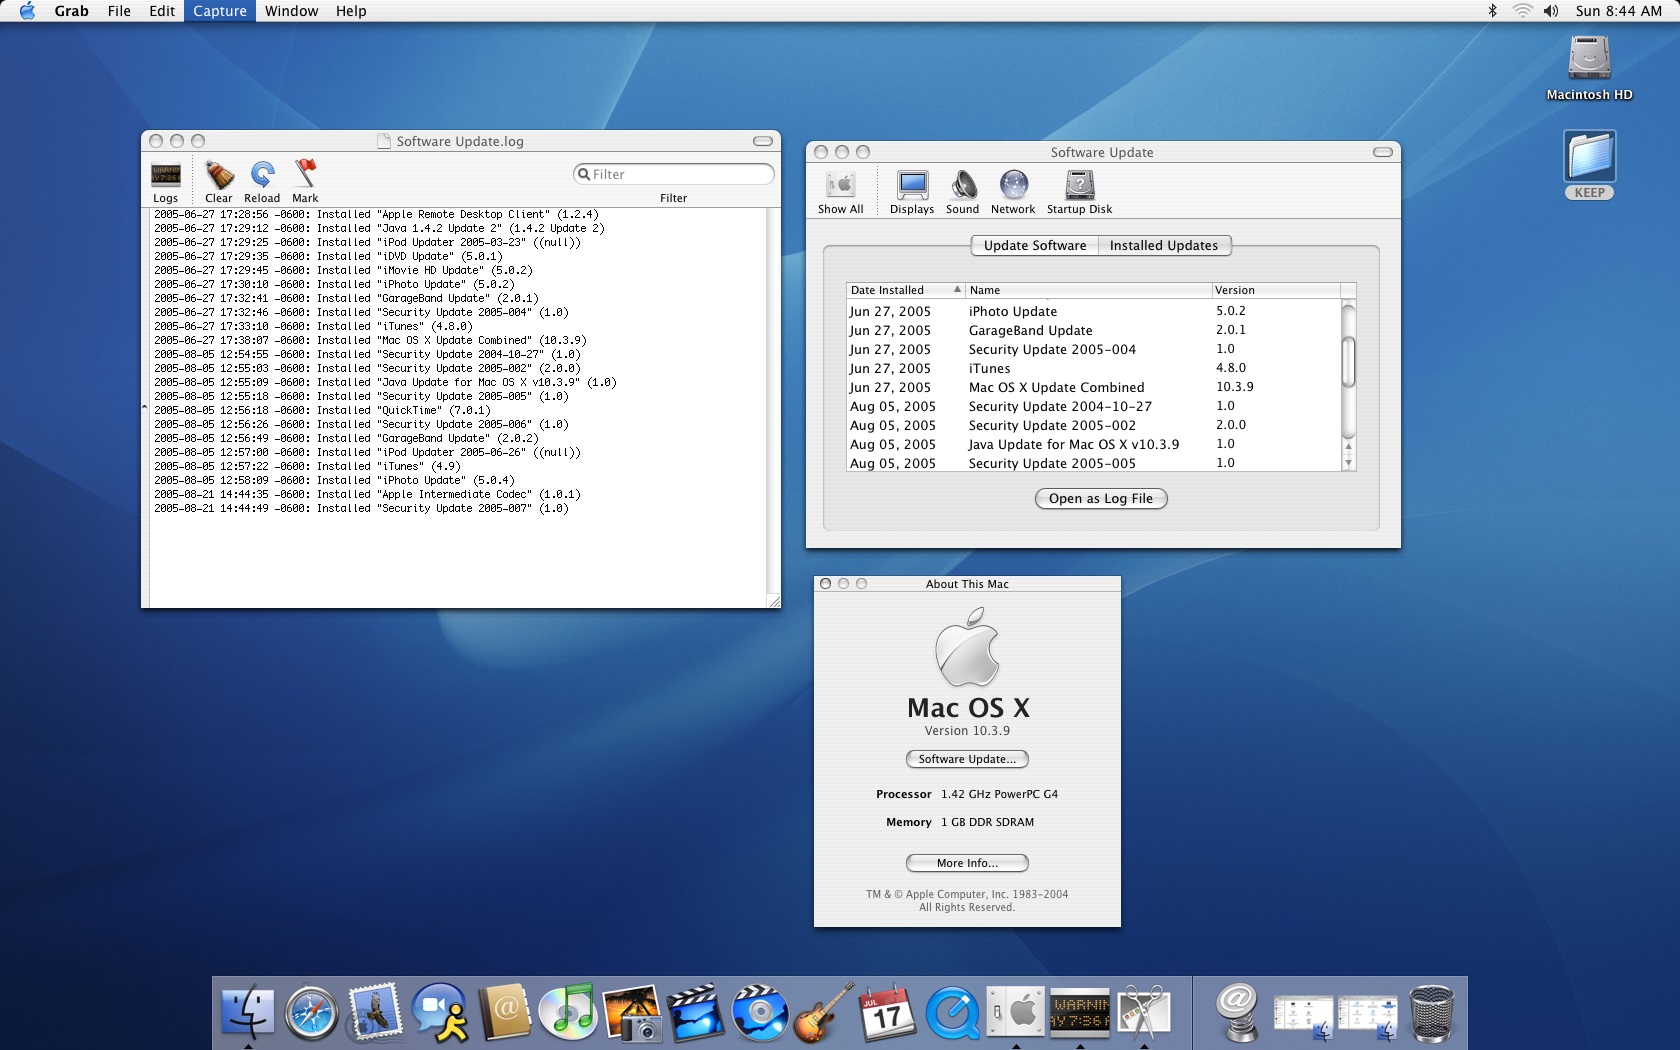
Task: Open iDVD from the Dock
Action: click(x=760, y=1013)
